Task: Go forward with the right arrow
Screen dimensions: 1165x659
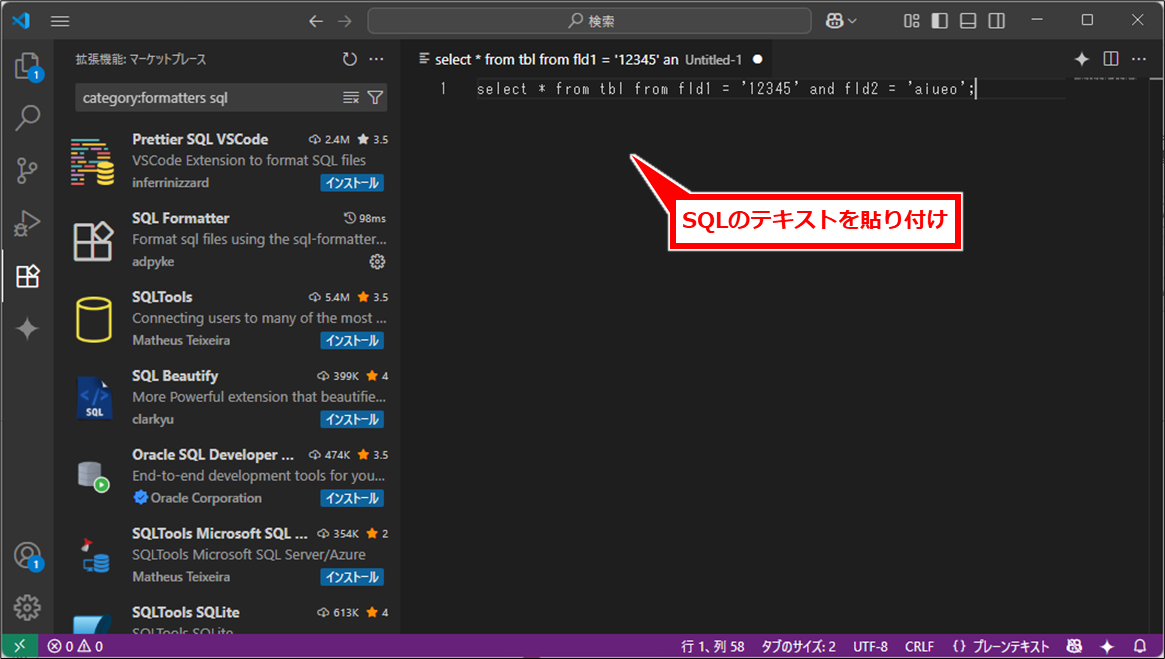Action: tap(345, 22)
